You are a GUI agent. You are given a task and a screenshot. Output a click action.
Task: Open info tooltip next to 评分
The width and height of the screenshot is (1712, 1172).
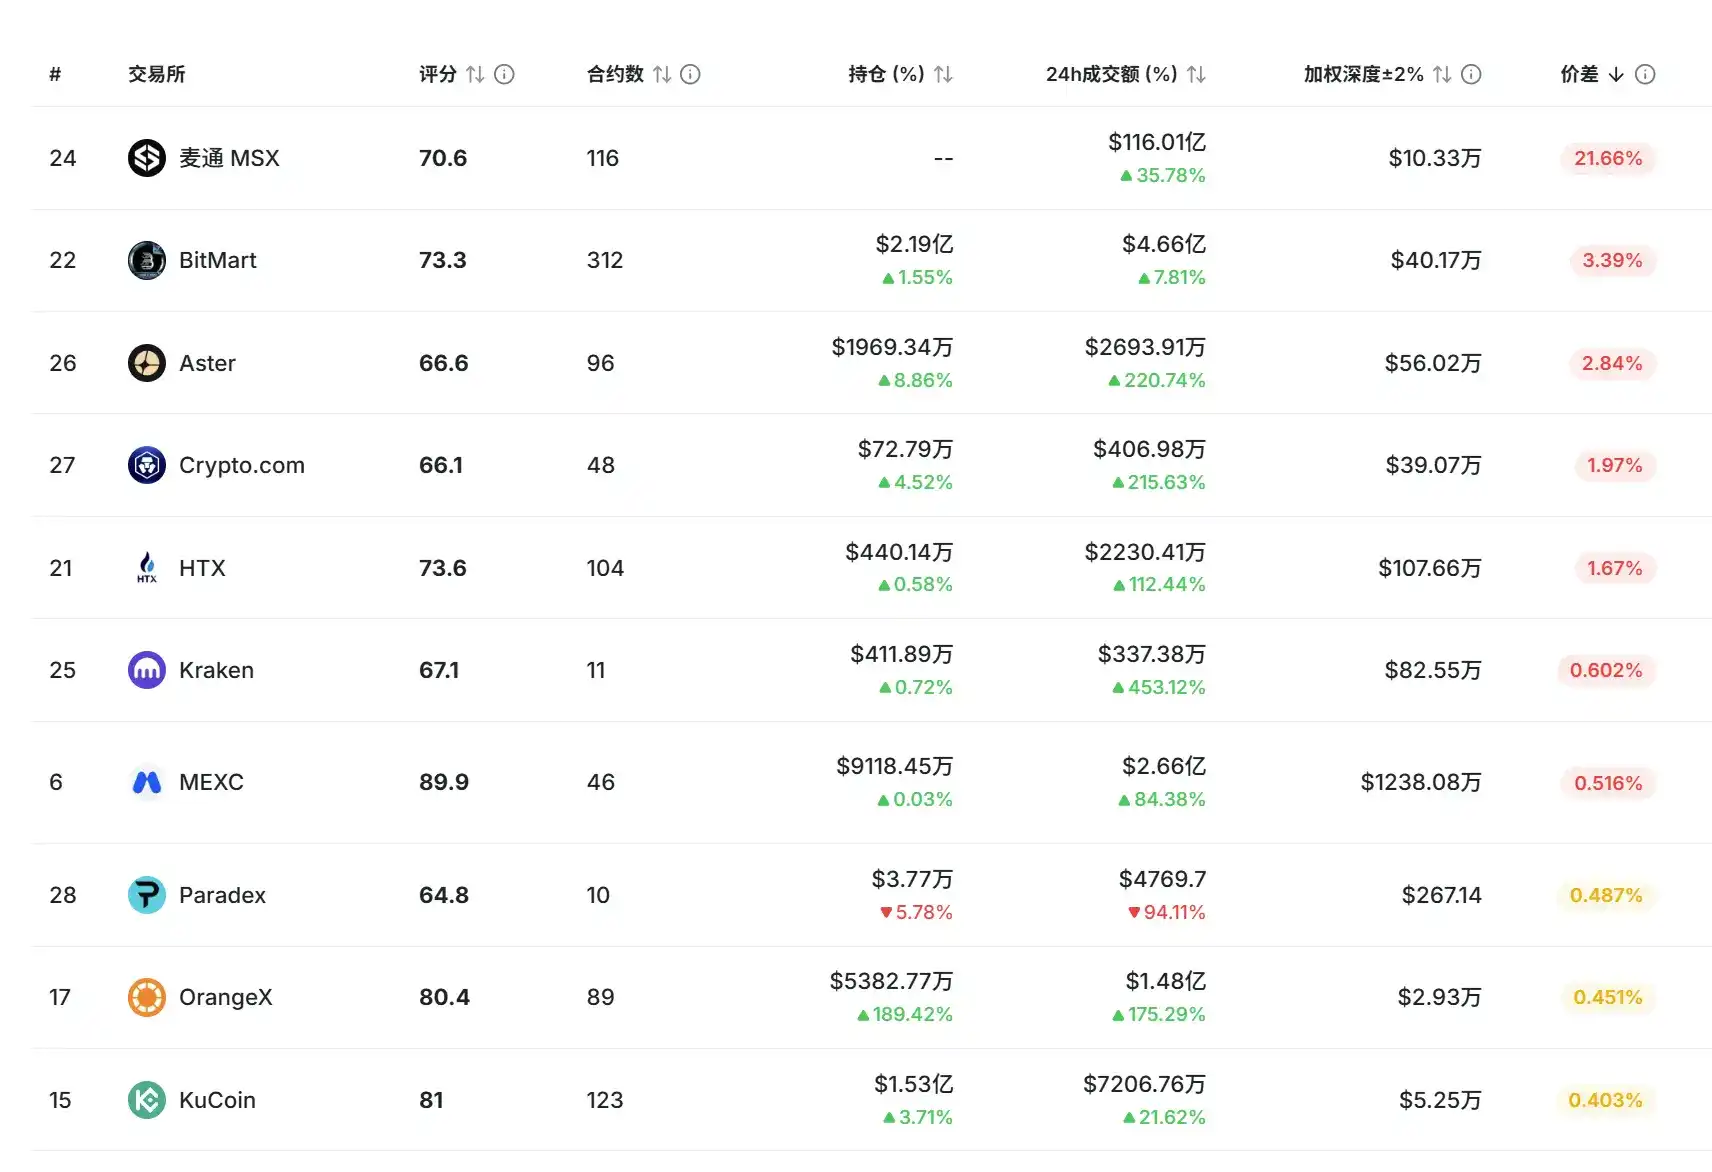point(504,74)
